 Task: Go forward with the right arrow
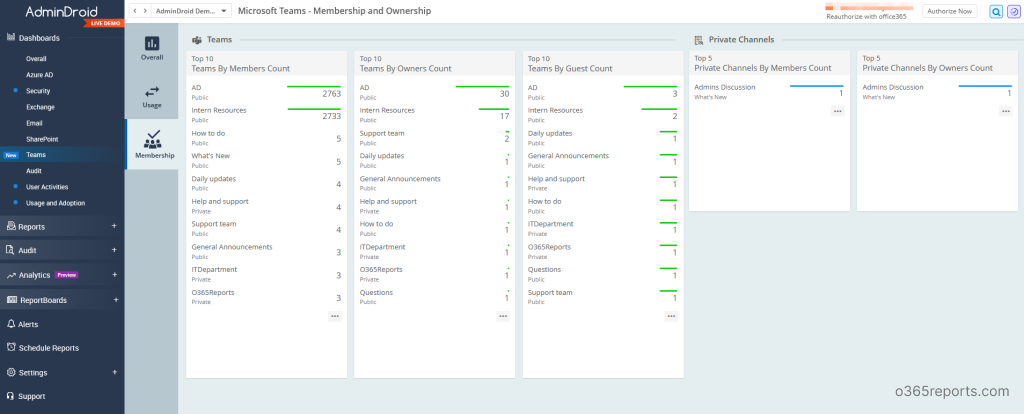click(145, 11)
